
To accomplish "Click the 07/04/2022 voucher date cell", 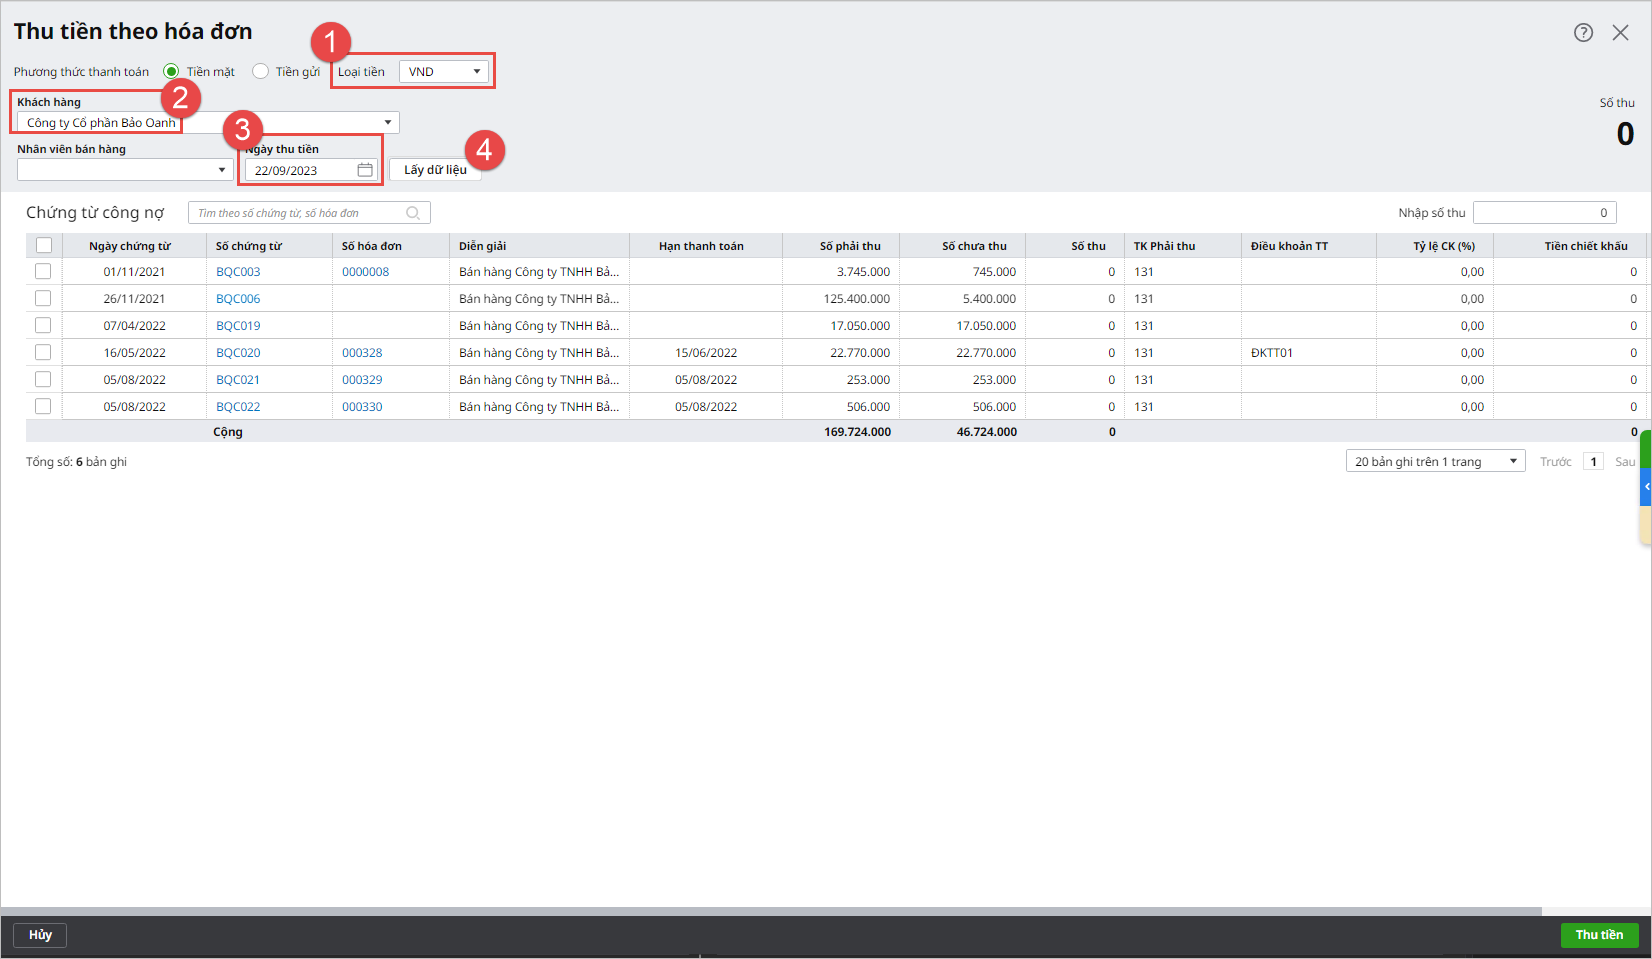I will [x=135, y=326].
